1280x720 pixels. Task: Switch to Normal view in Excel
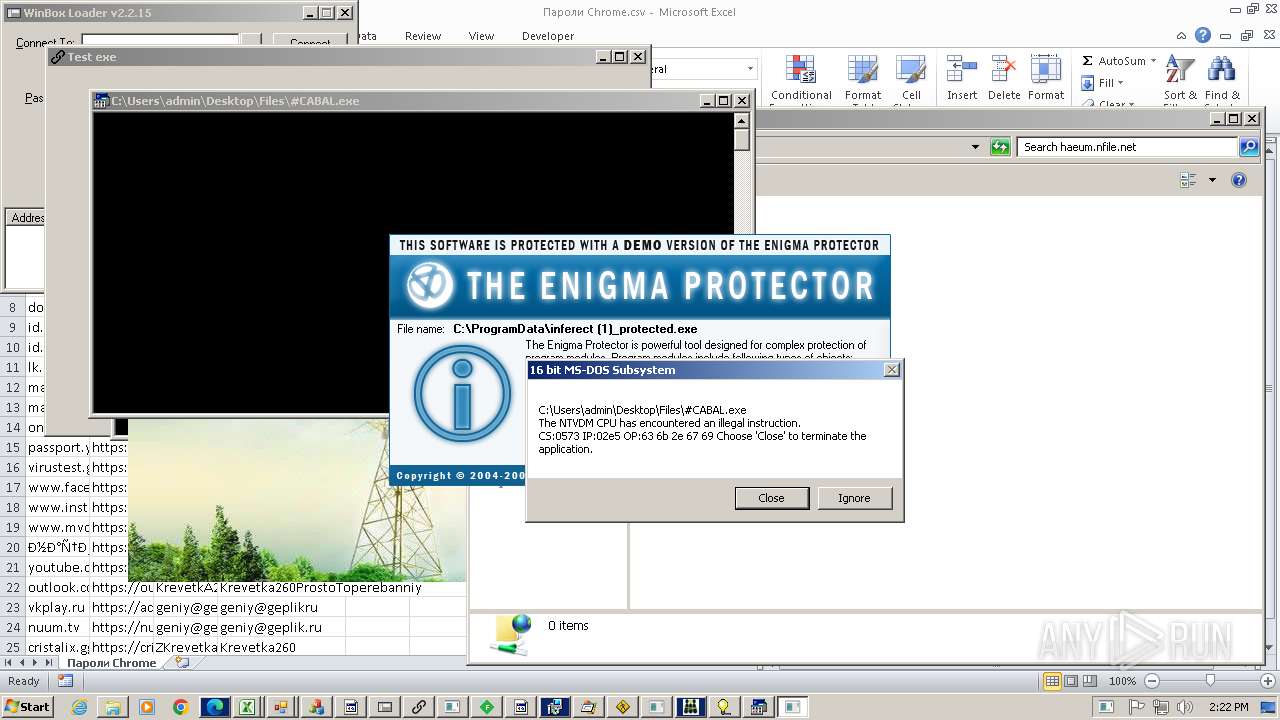[1052, 681]
